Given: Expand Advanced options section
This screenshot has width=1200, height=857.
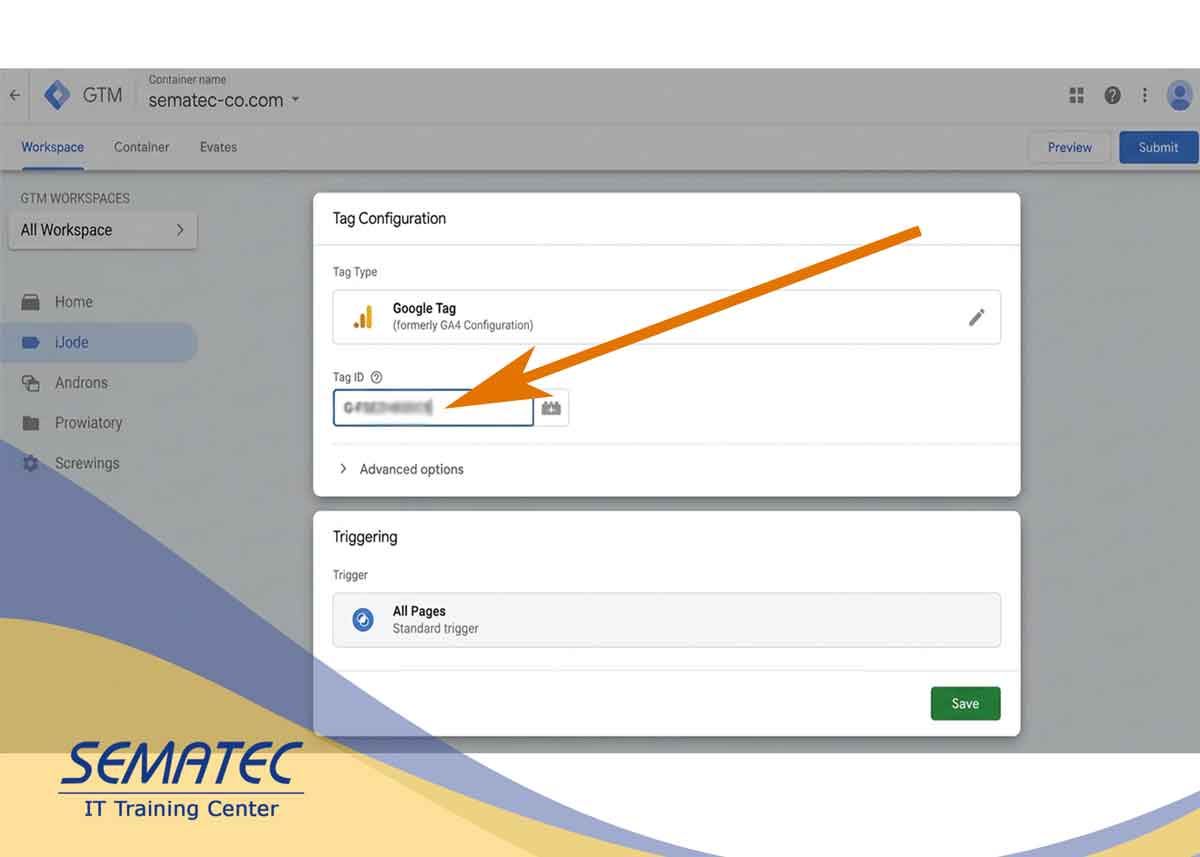Looking at the screenshot, I should click(x=400, y=469).
